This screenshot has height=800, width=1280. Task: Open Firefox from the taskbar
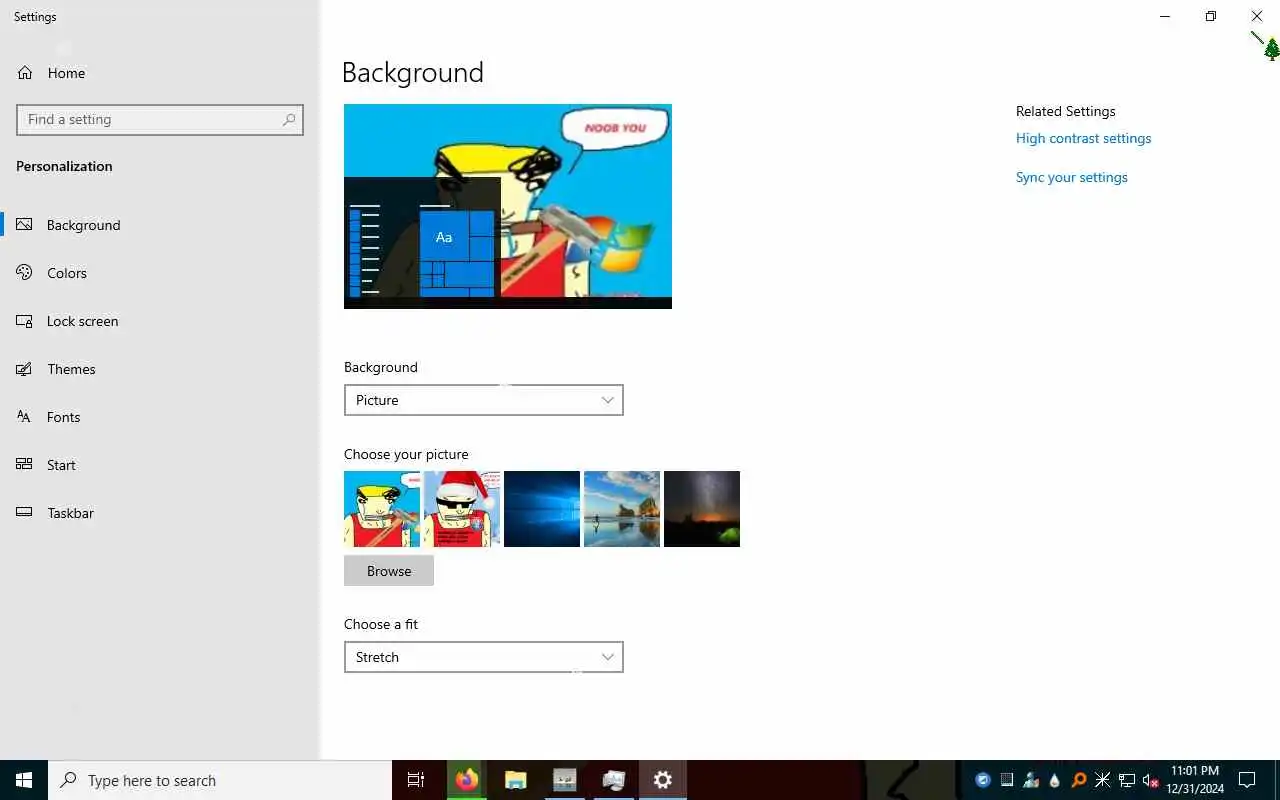(x=467, y=780)
